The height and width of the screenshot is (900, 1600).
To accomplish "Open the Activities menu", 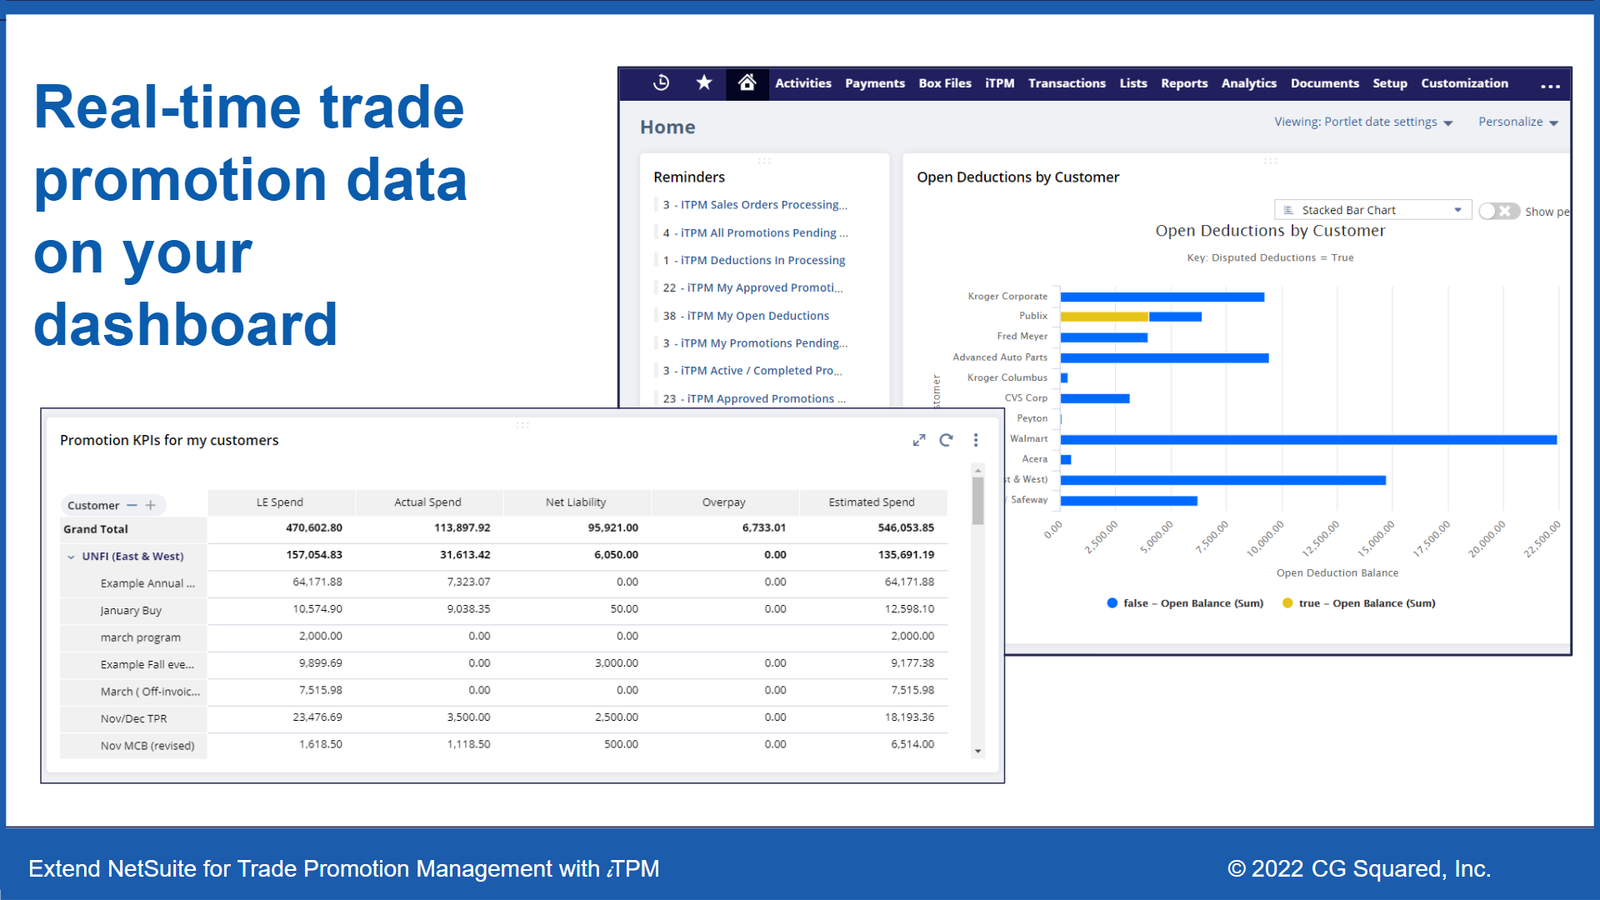I will (803, 83).
